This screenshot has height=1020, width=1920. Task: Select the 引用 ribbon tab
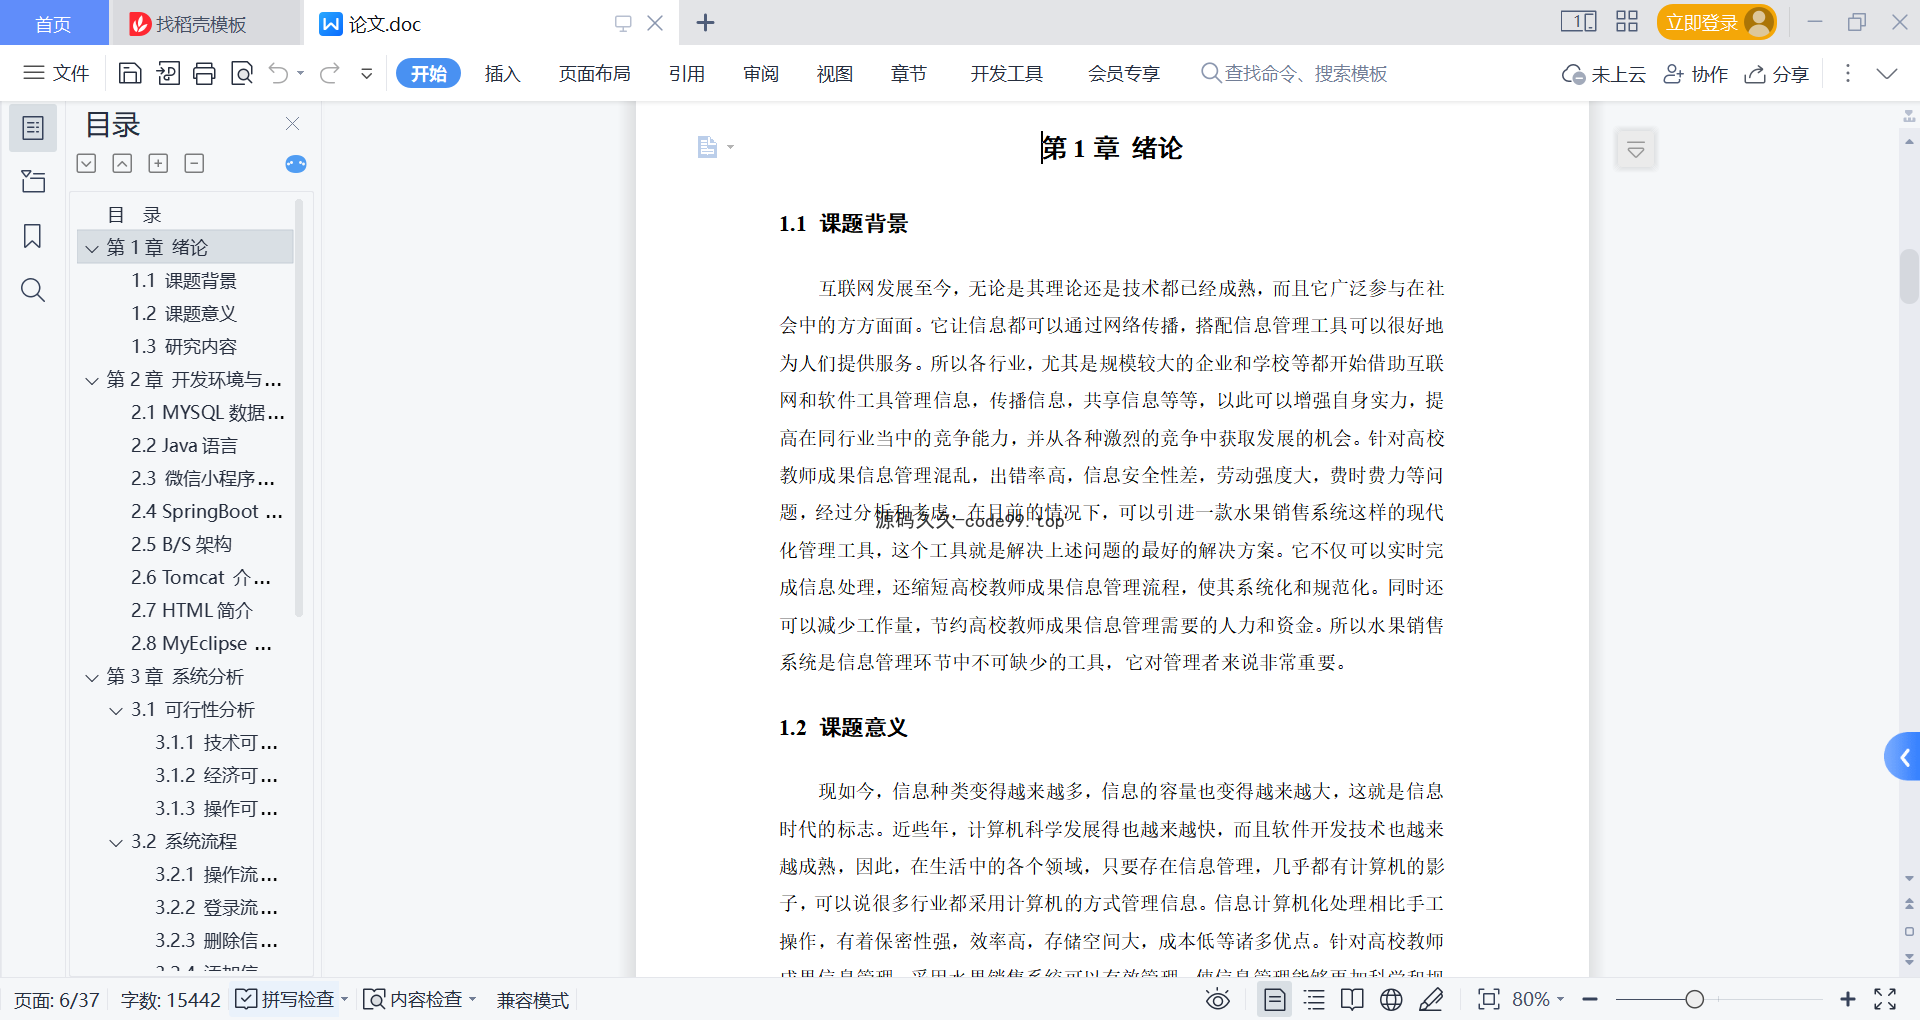tap(687, 73)
